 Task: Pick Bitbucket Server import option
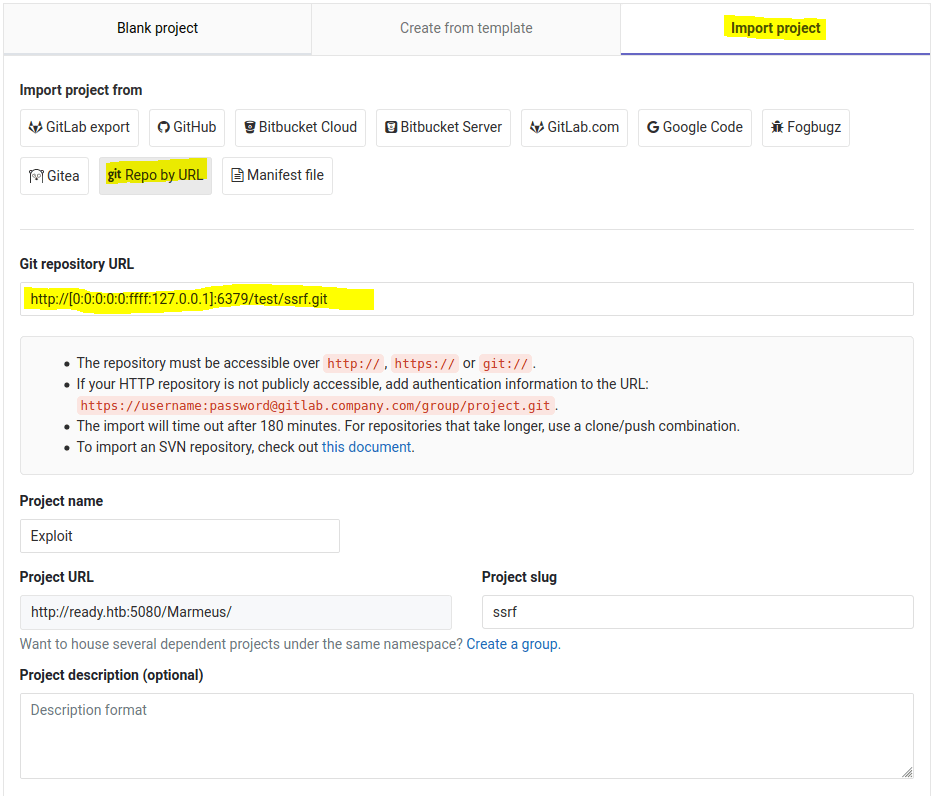point(443,128)
